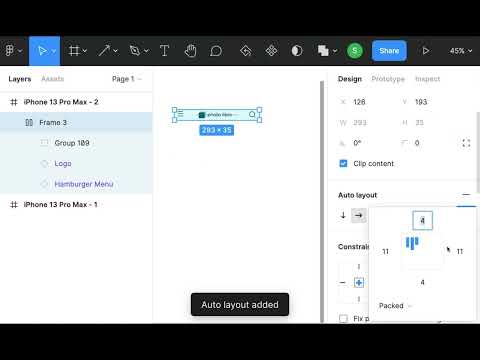Click the mask/contrast icon in toolbar

297,51
